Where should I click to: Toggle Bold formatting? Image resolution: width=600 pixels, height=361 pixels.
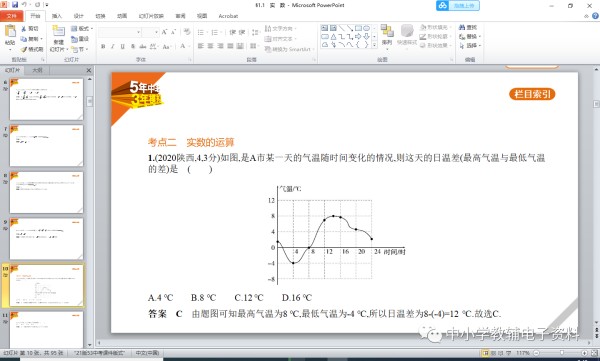pyautogui.click(x=103, y=46)
